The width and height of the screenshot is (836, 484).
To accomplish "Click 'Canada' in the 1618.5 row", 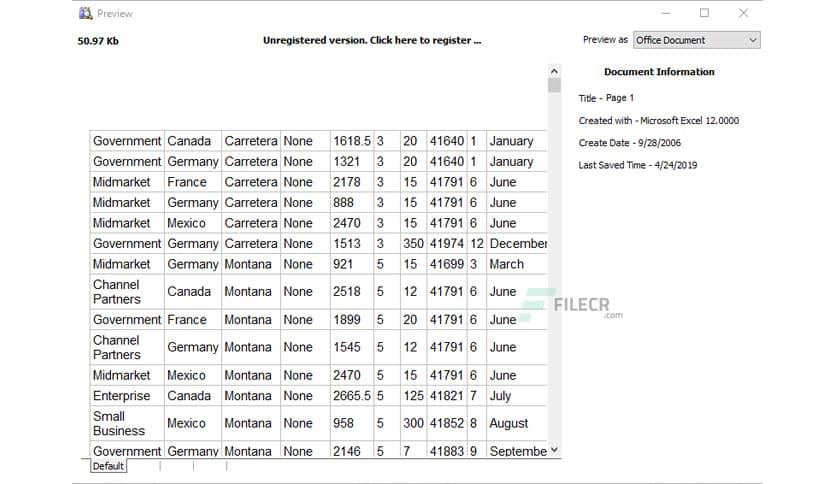I will click(x=193, y=141).
